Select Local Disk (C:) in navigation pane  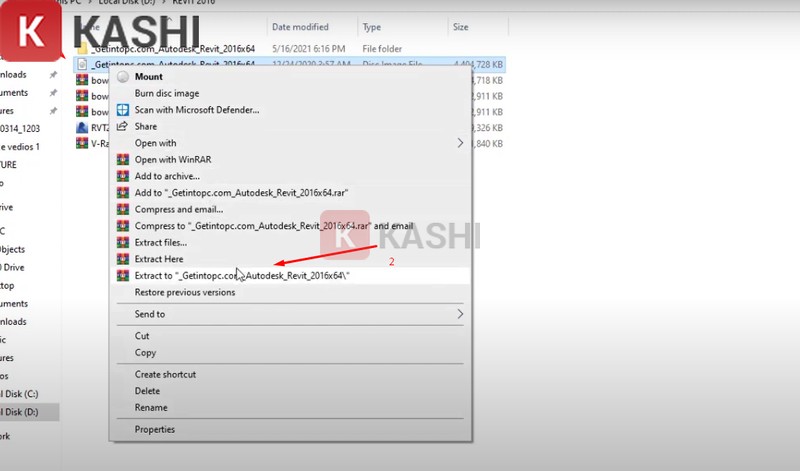(19, 394)
